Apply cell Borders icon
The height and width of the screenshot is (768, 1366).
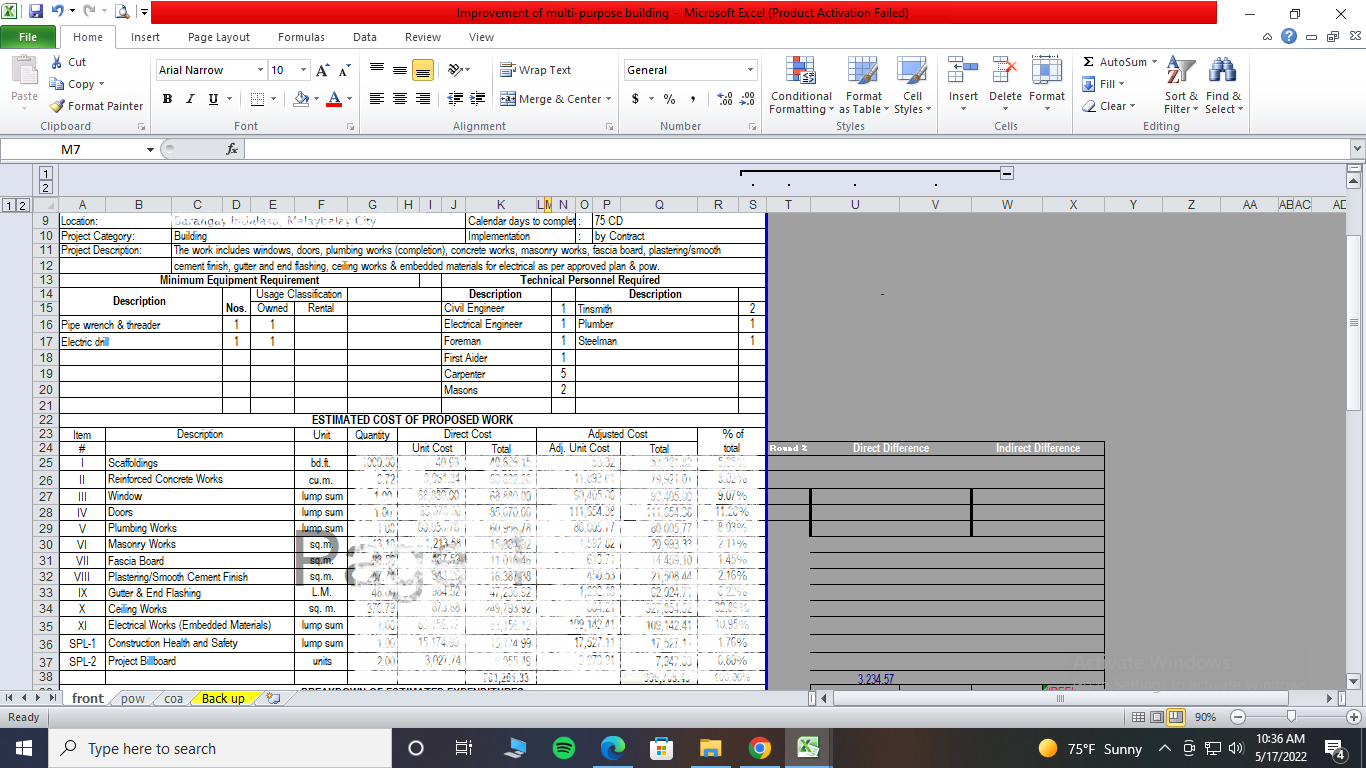pyautogui.click(x=256, y=99)
